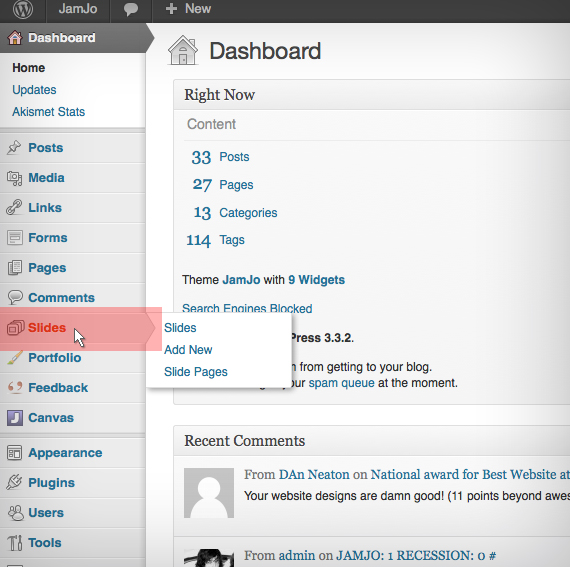Image resolution: width=570 pixels, height=567 pixels.
Task: Click the Users icon in sidebar
Action: tap(15, 513)
